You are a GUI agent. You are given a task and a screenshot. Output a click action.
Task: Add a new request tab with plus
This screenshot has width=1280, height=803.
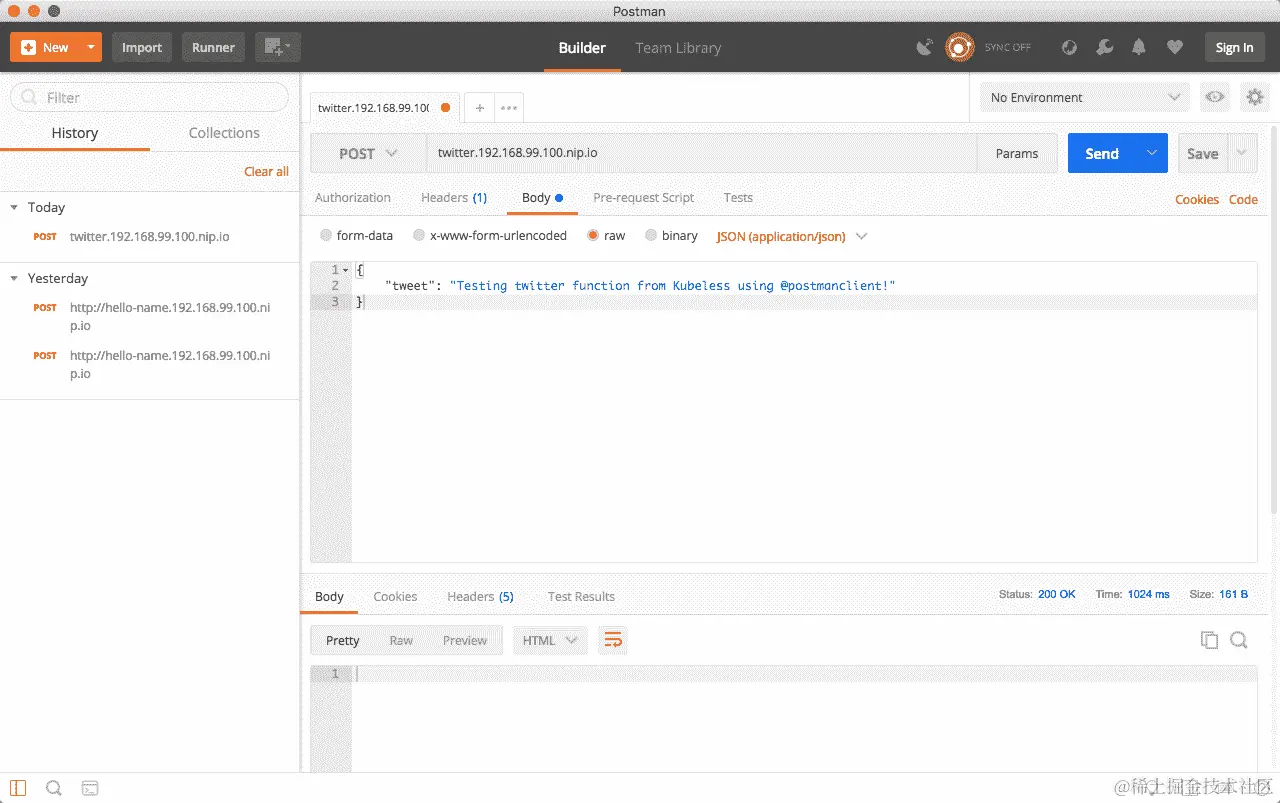(x=480, y=108)
